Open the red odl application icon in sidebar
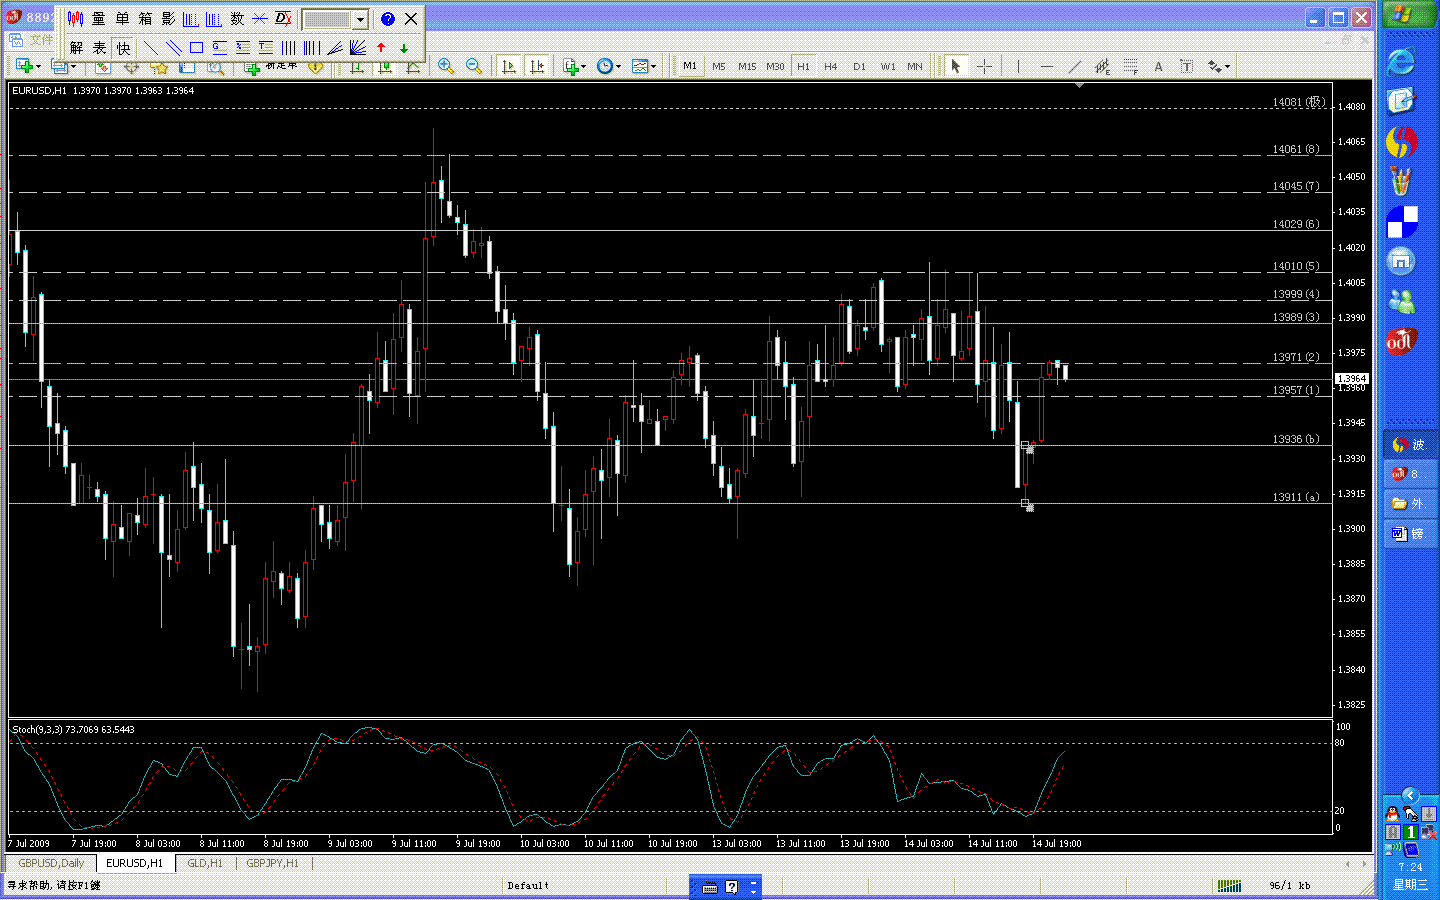 1401,342
